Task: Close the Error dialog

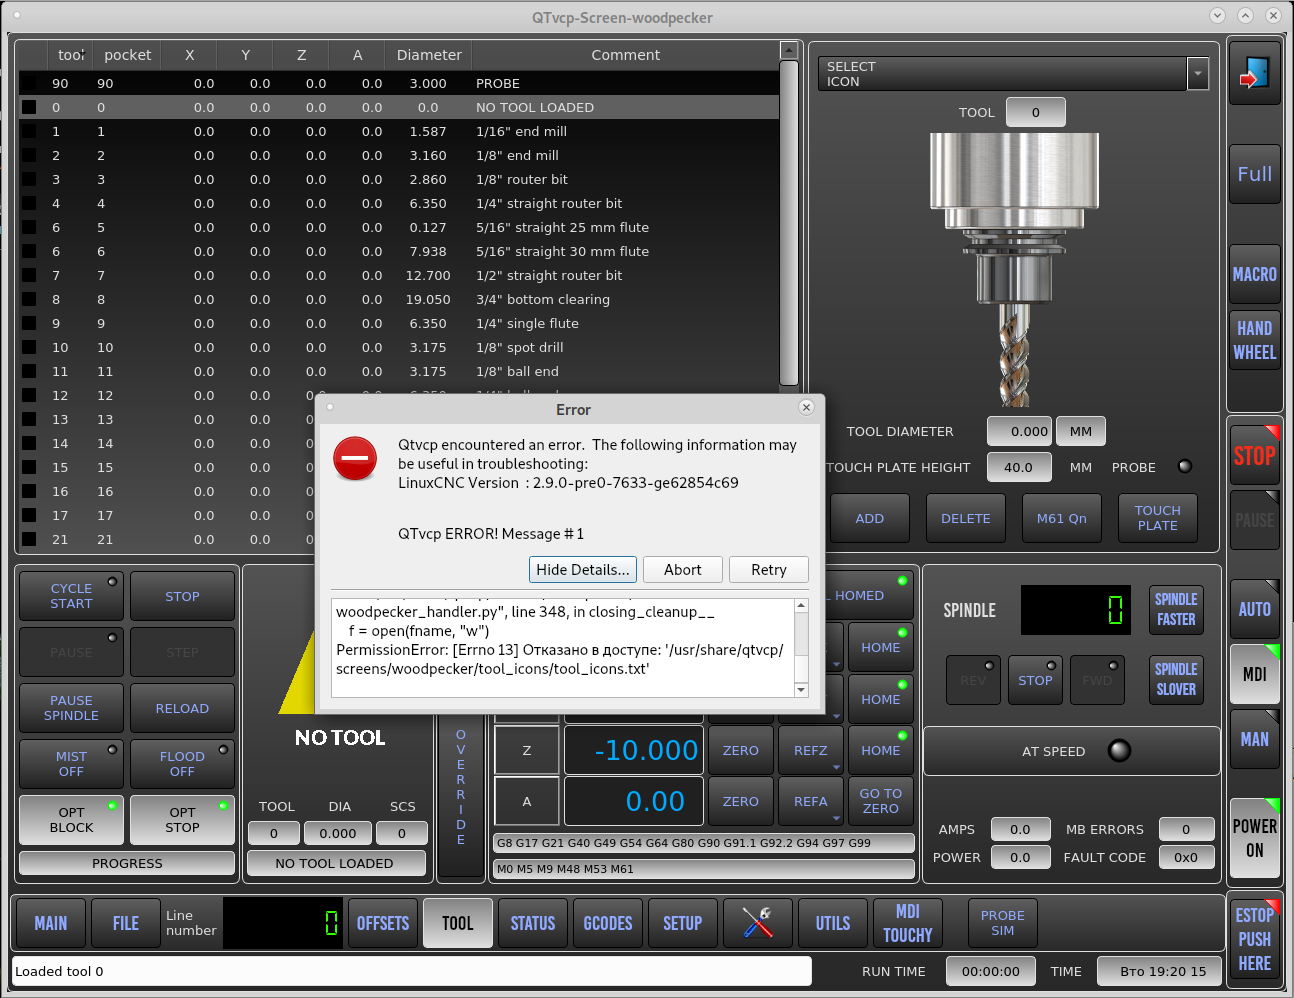Action: click(806, 407)
